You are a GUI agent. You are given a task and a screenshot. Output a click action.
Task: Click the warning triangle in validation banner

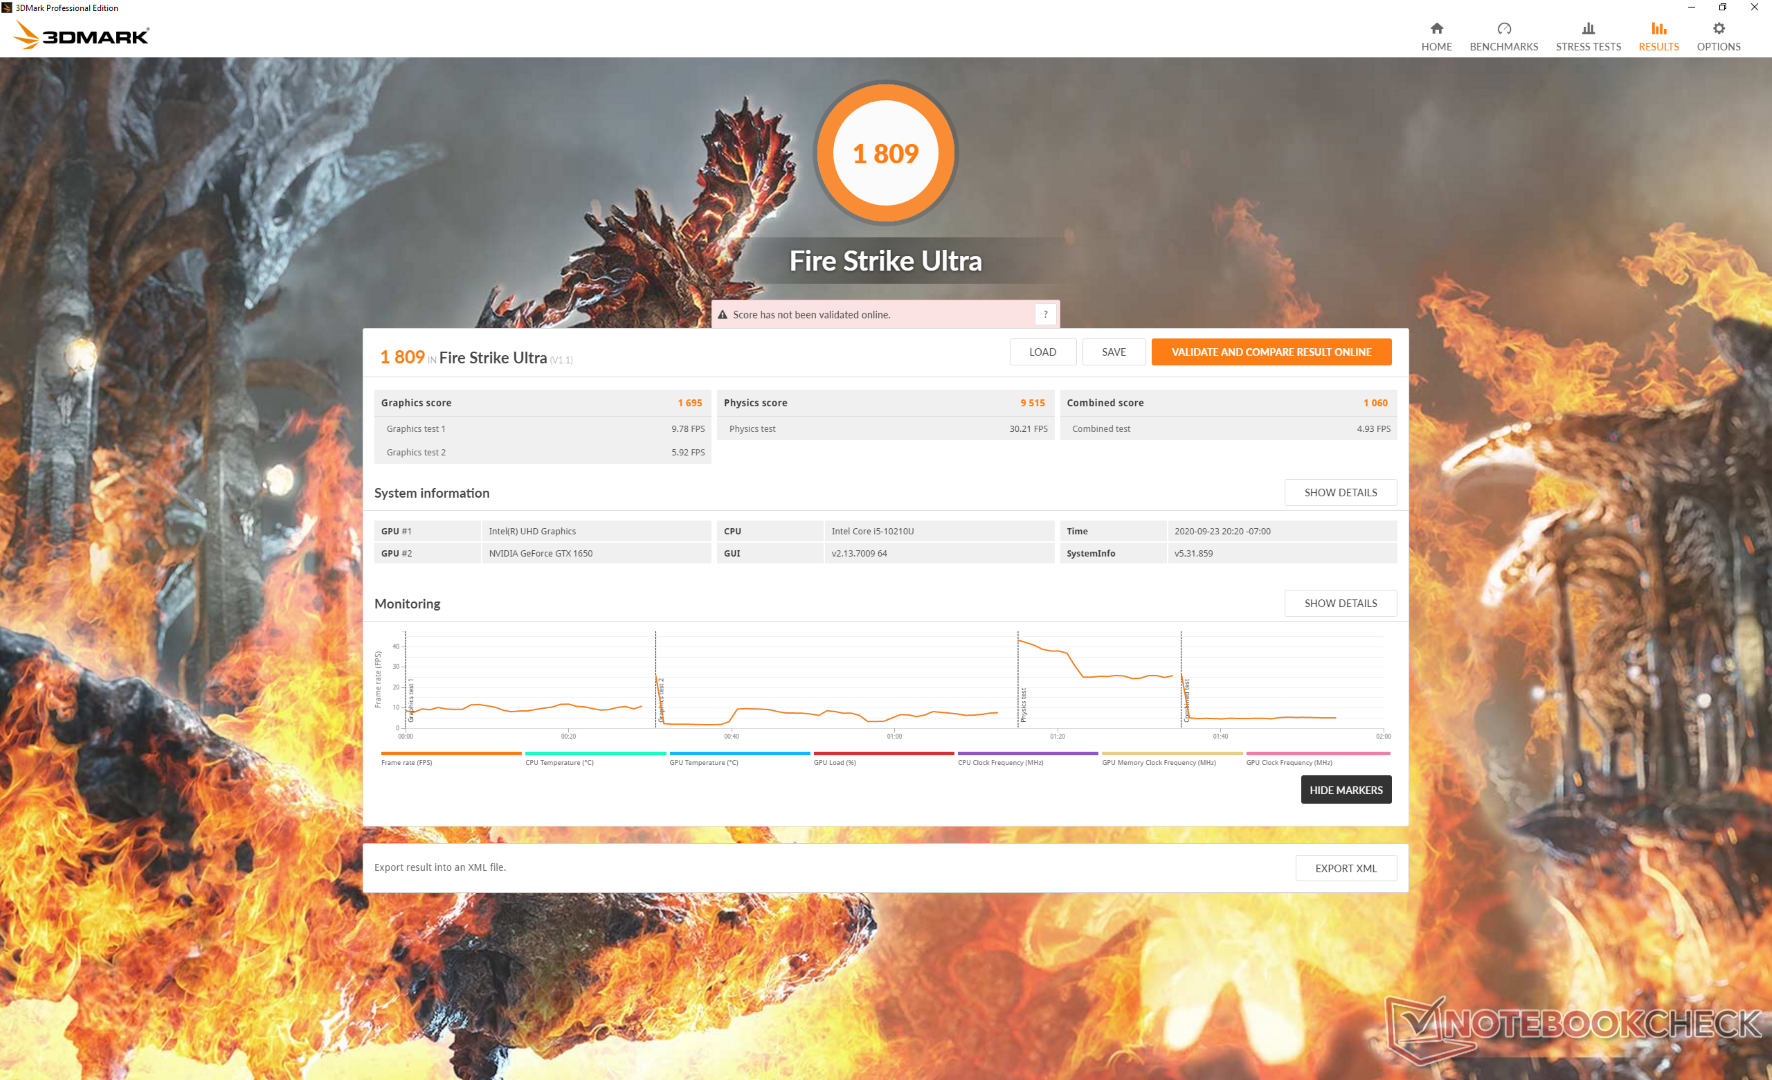tap(723, 315)
